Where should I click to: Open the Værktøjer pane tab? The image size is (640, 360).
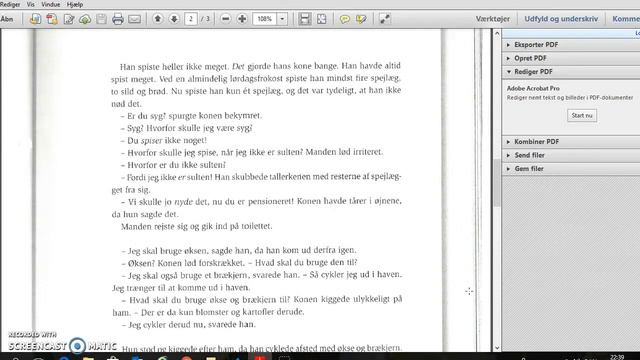point(492,19)
